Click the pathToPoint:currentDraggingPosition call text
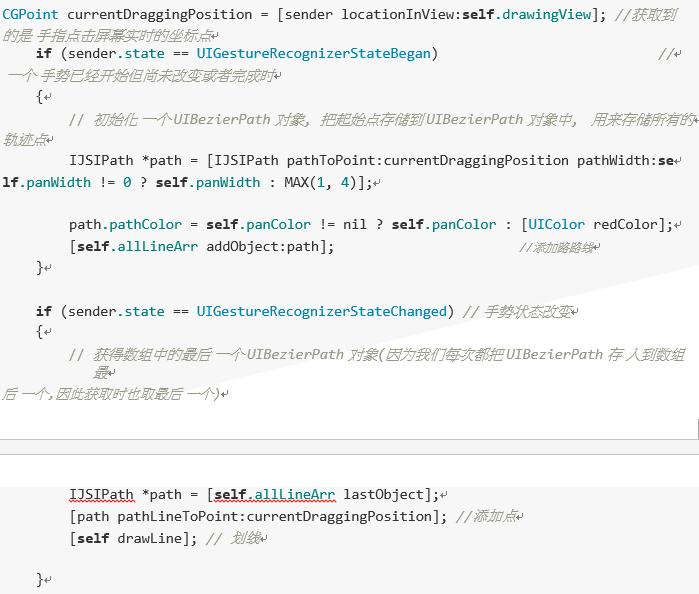This screenshot has width=699, height=594. click(428, 161)
